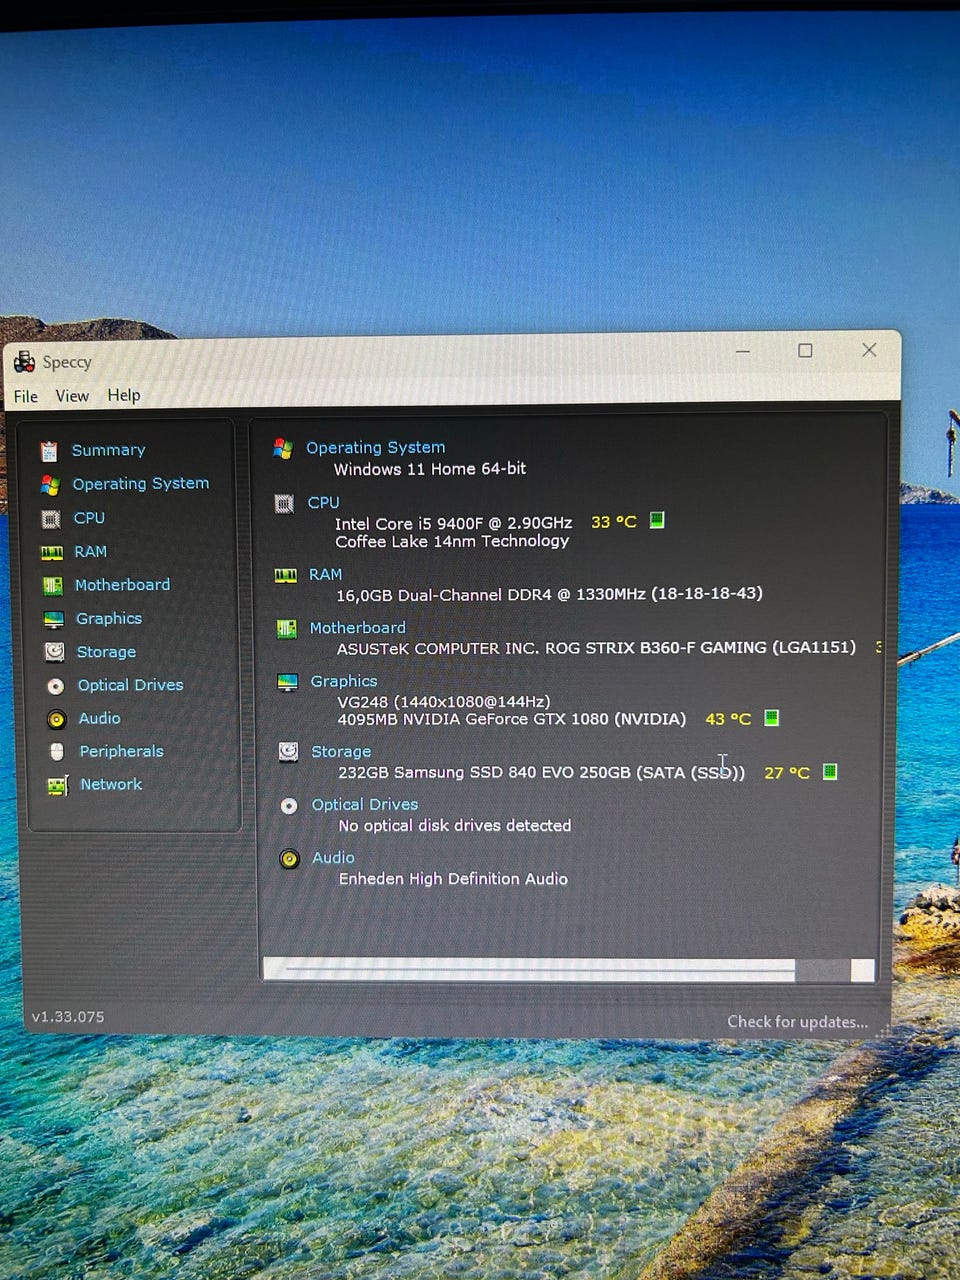Image resolution: width=960 pixels, height=1280 pixels.
Task: Maximize the Speccy window
Action: [x=805, y=350]
